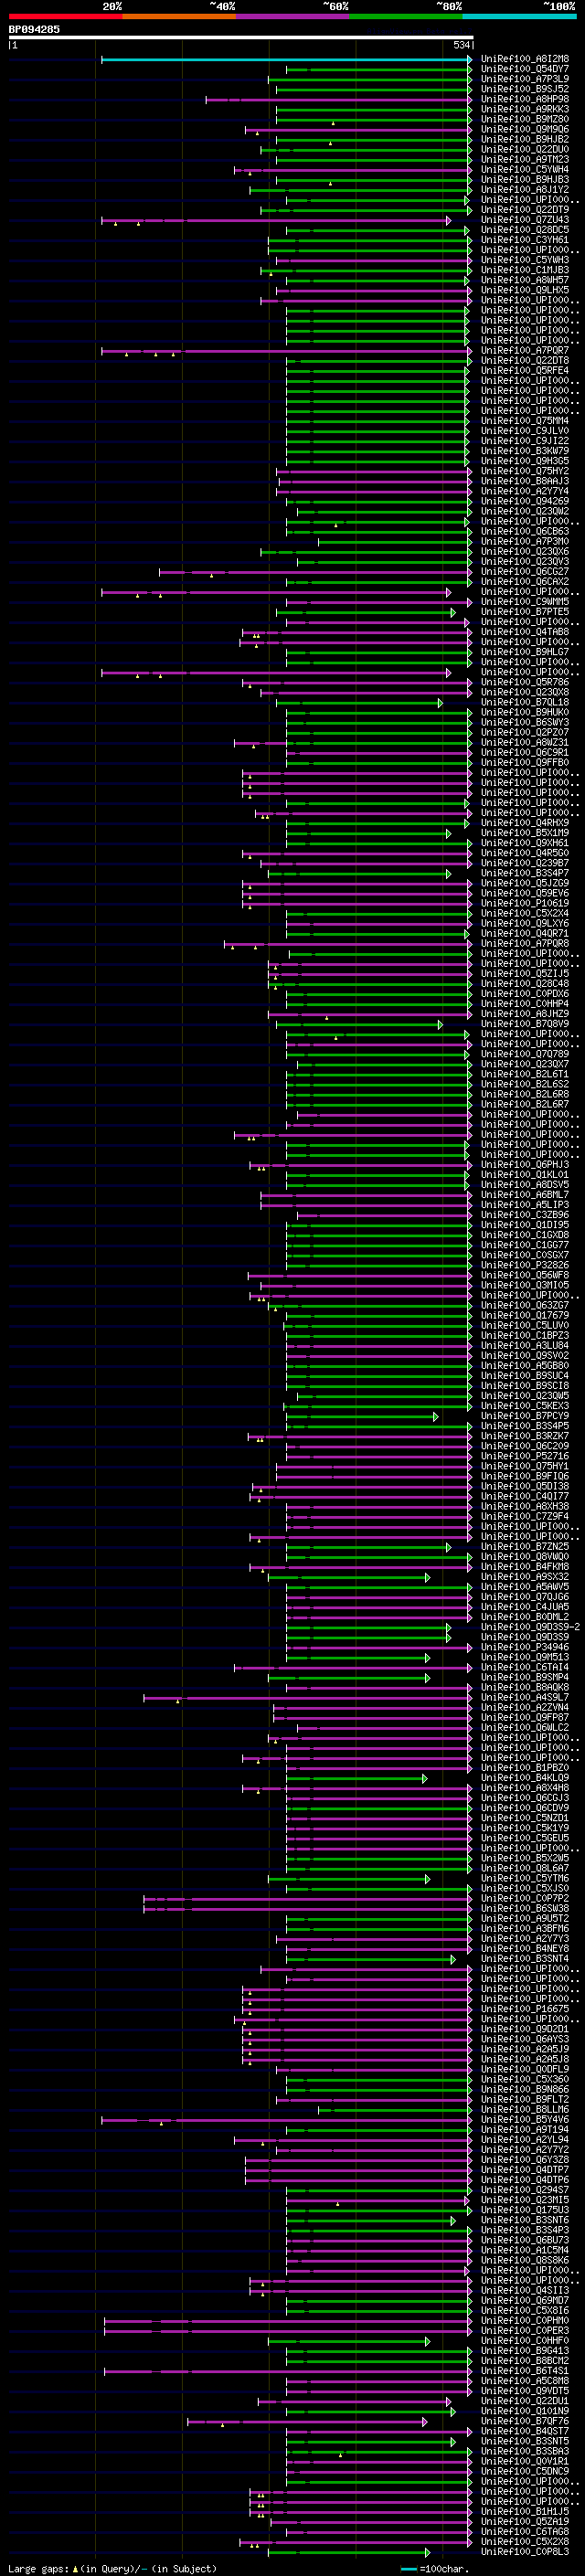
Task: Select label UniRef100_Q56WF8
Action: [x=525, y=1276]
